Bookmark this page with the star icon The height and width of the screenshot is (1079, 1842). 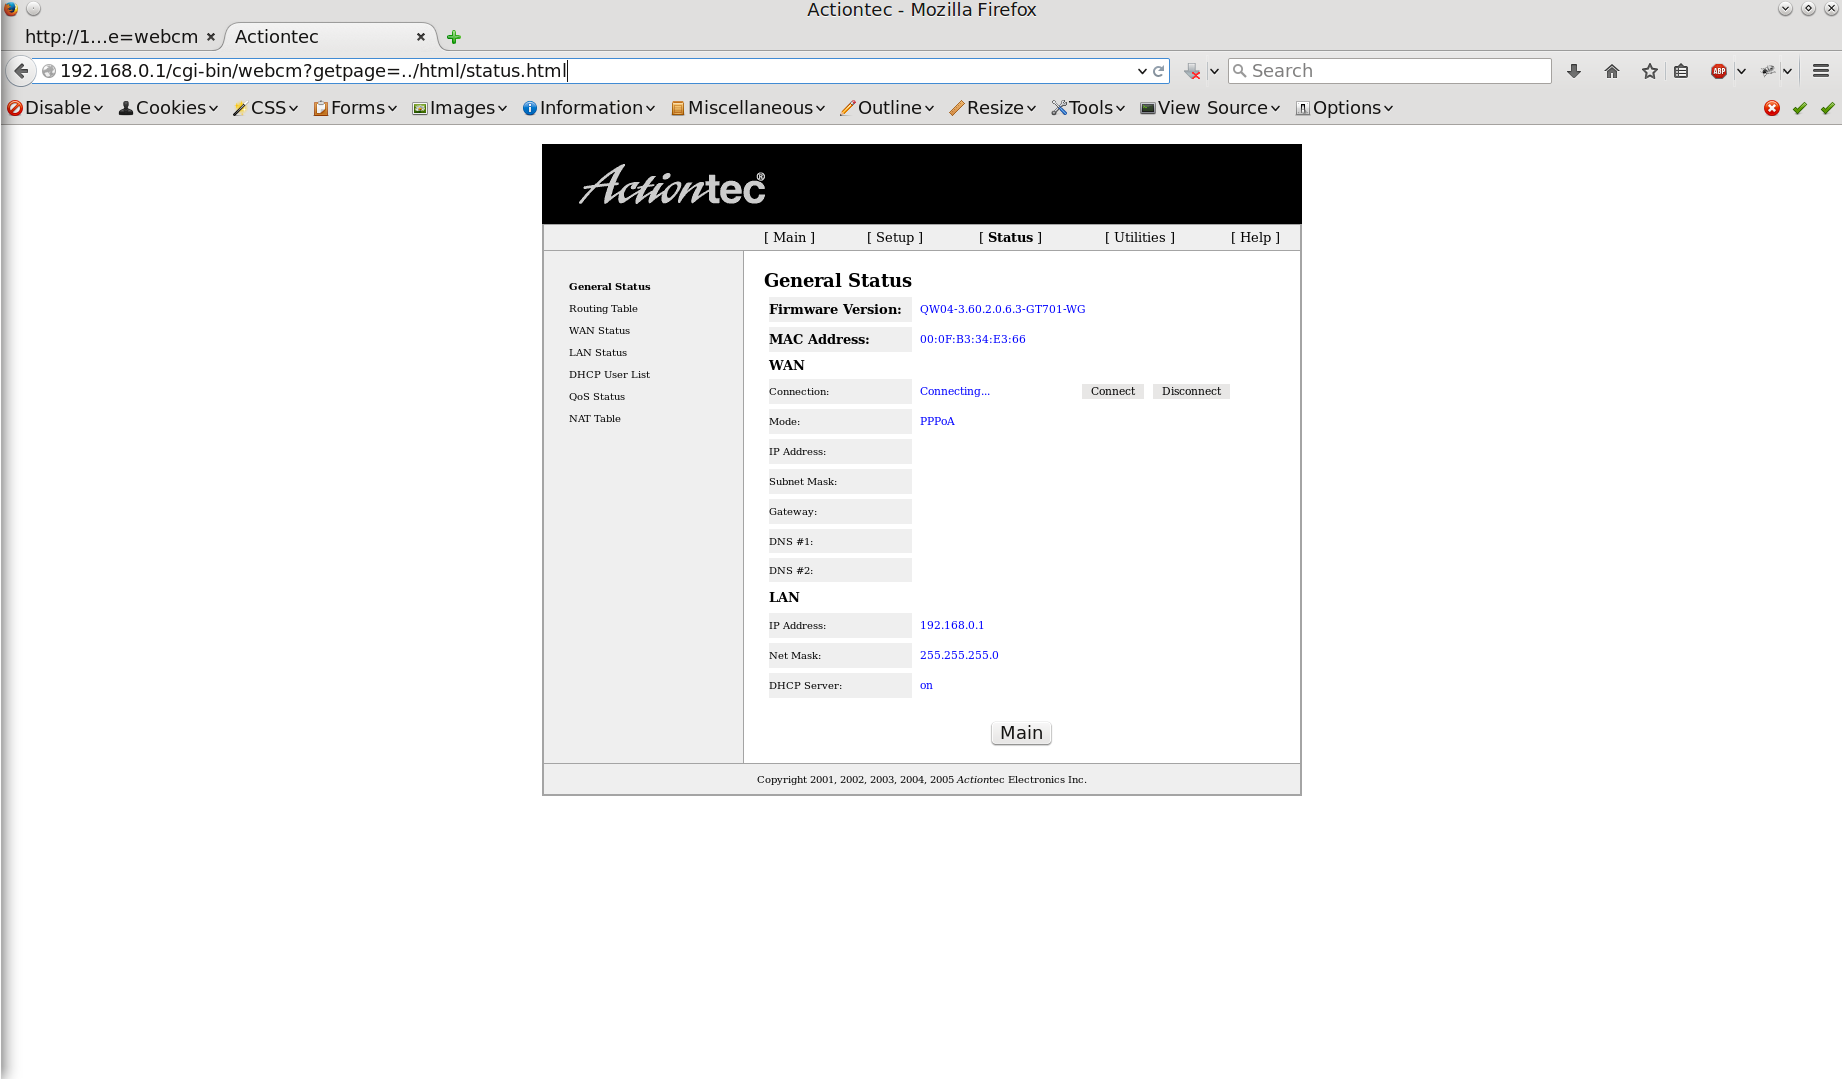[x=1650, y=71]
